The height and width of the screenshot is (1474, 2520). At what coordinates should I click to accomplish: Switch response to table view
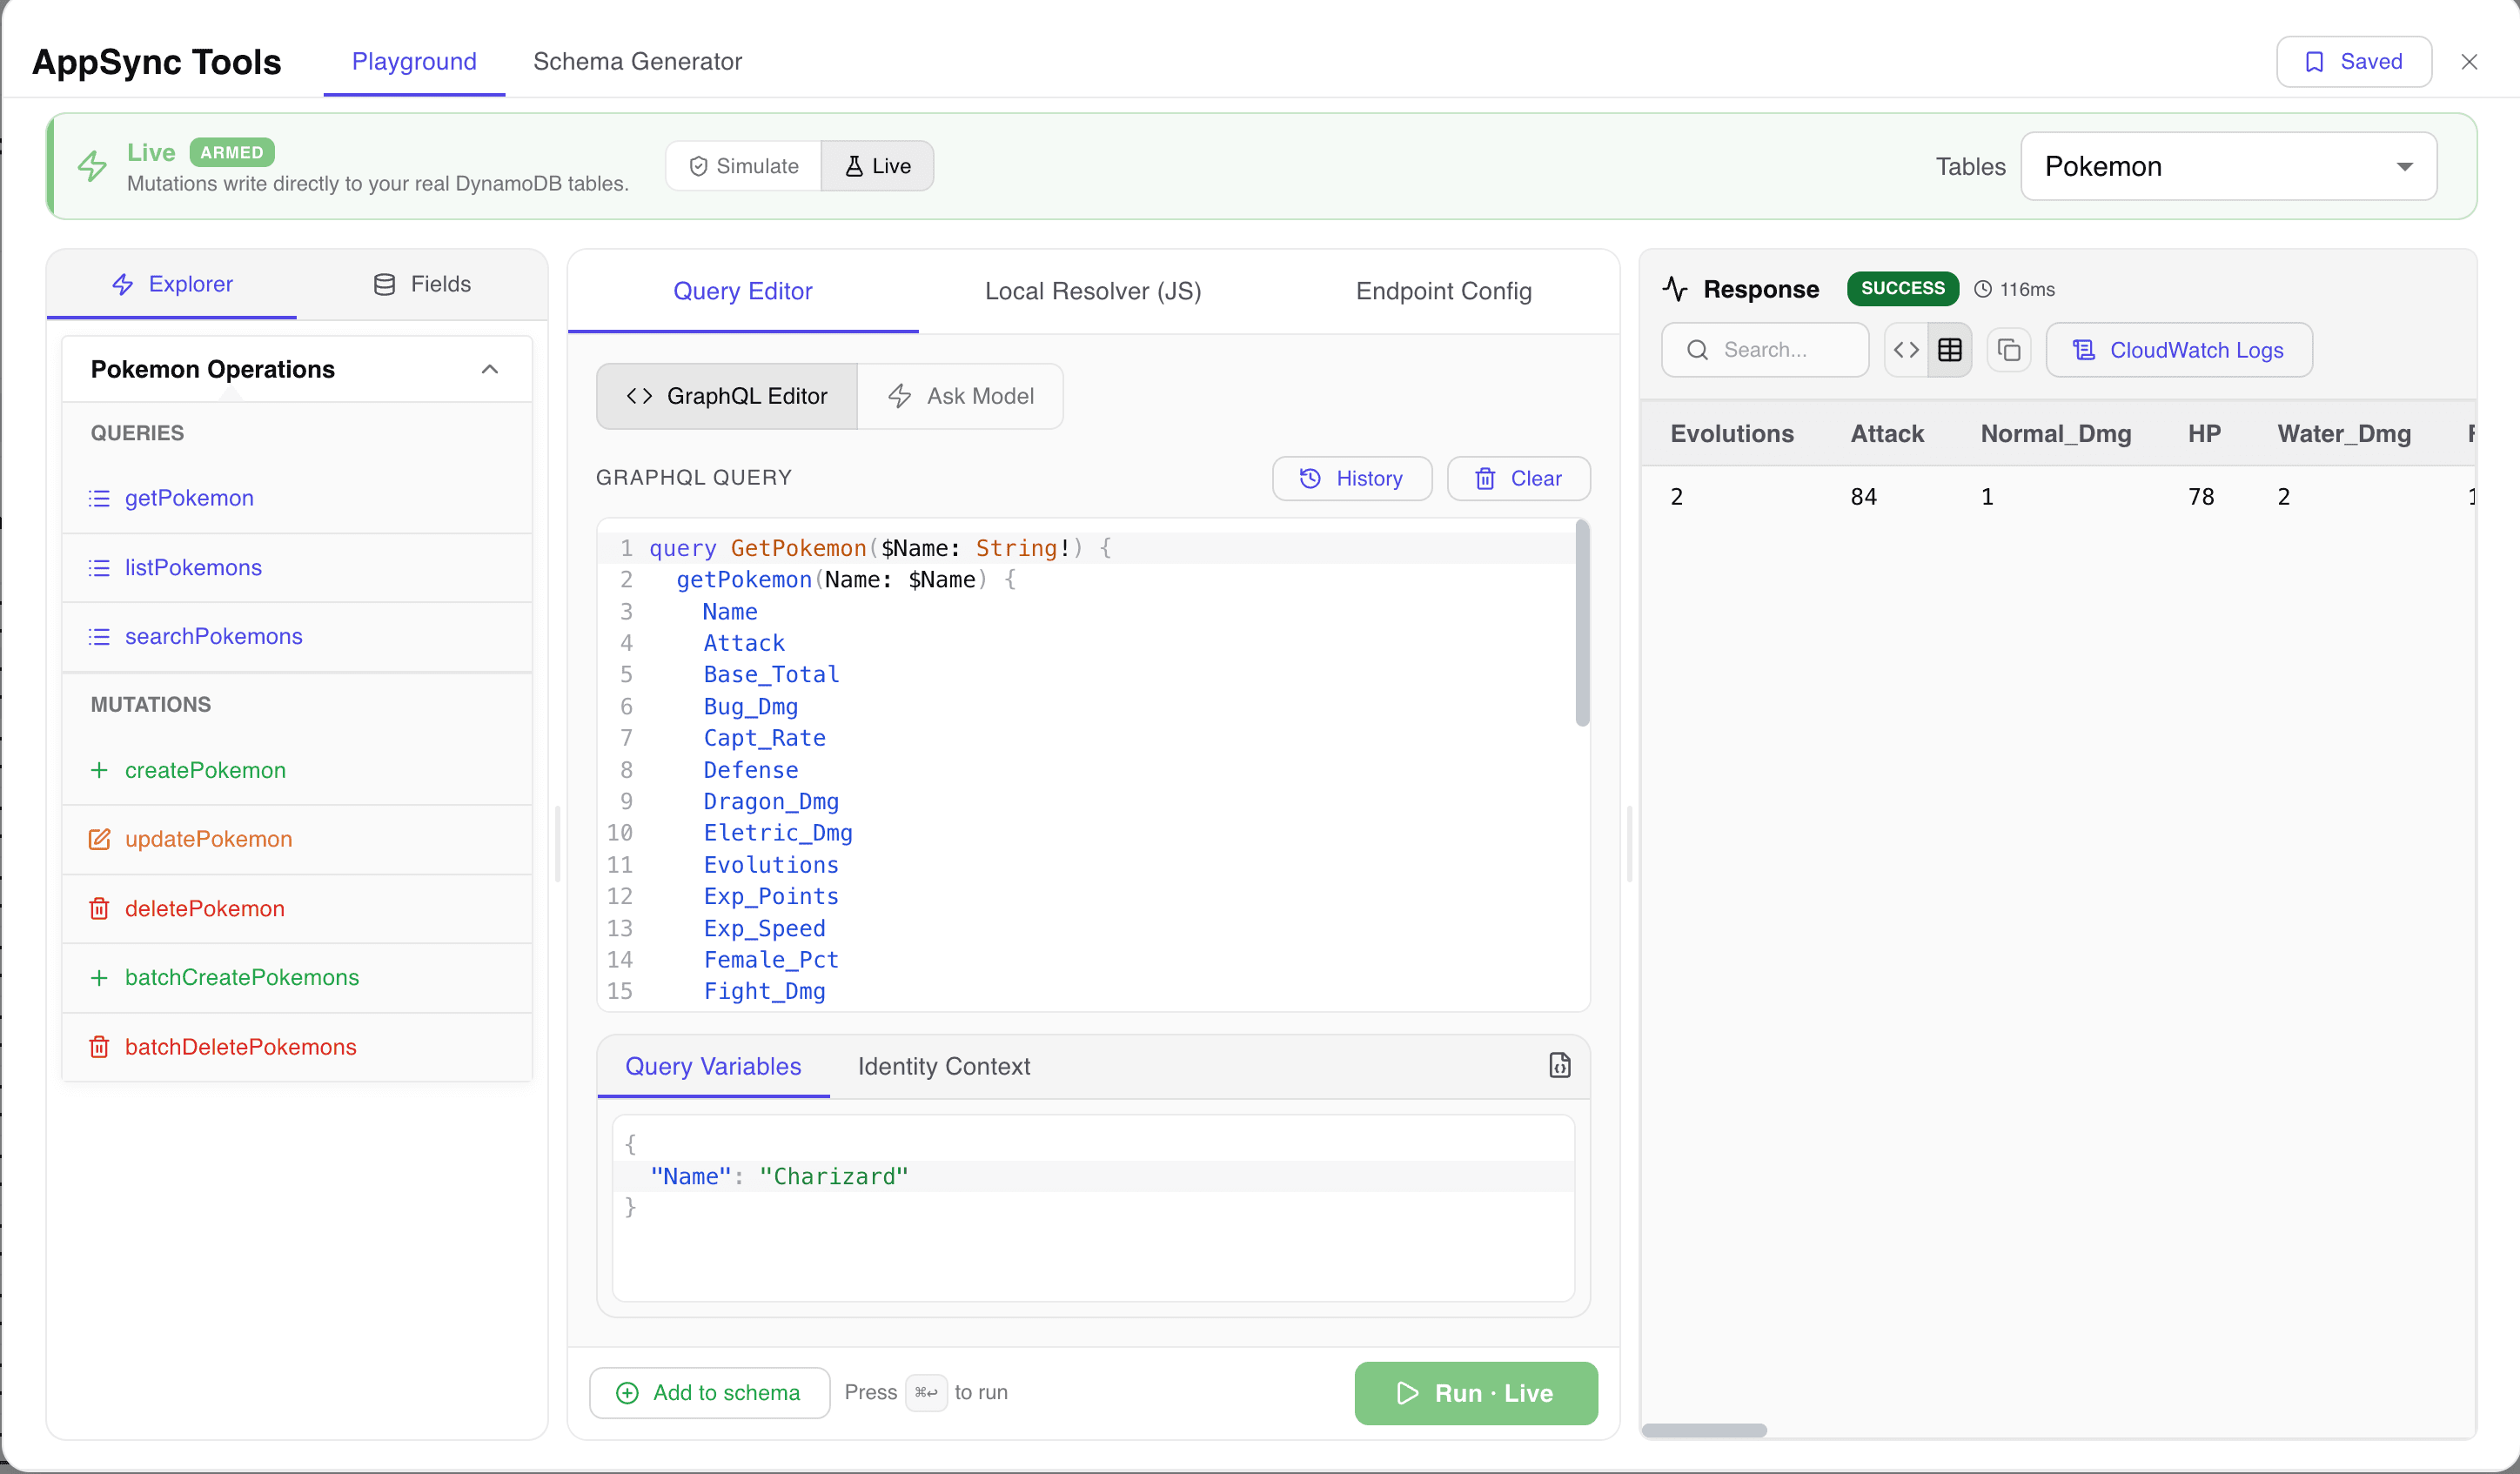[x=1949, y=349]
